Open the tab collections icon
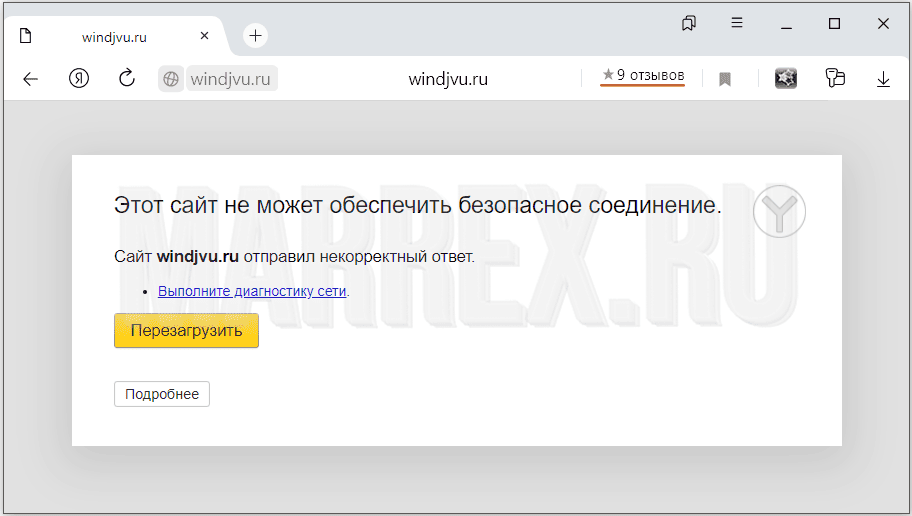912x516 pixels. click(x=689, y=23)
